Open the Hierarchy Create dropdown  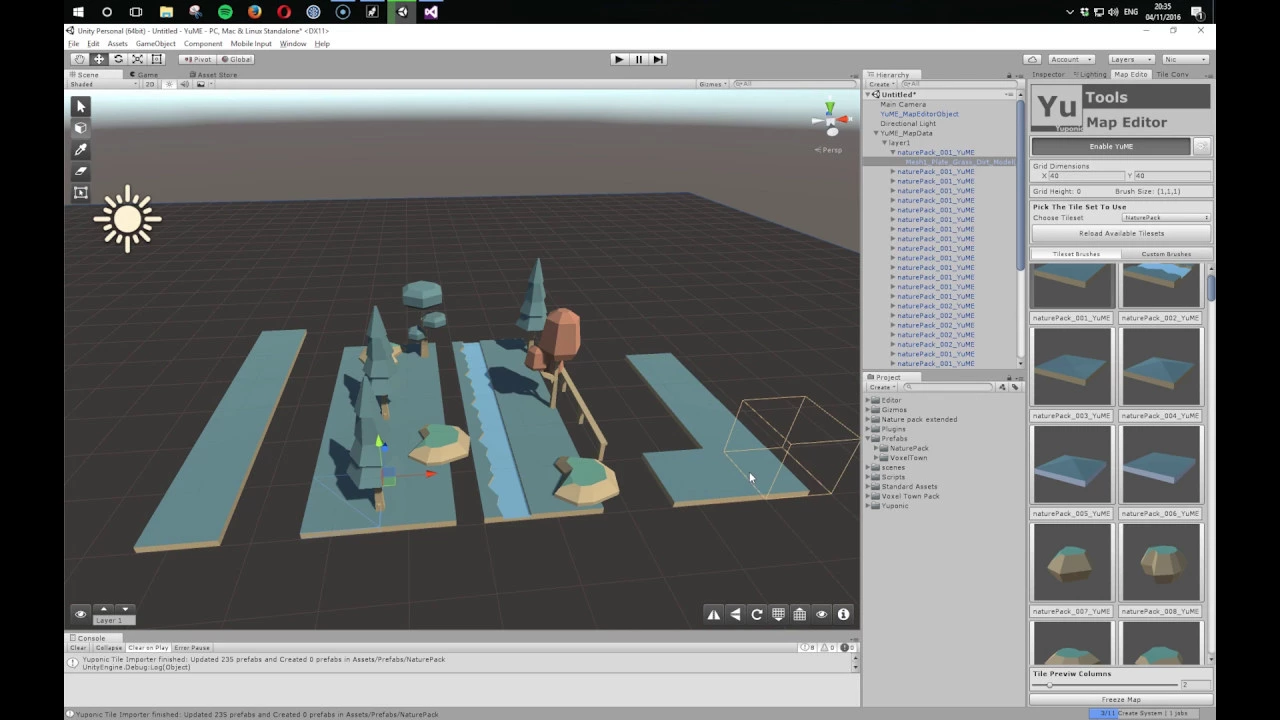[882, 84]
